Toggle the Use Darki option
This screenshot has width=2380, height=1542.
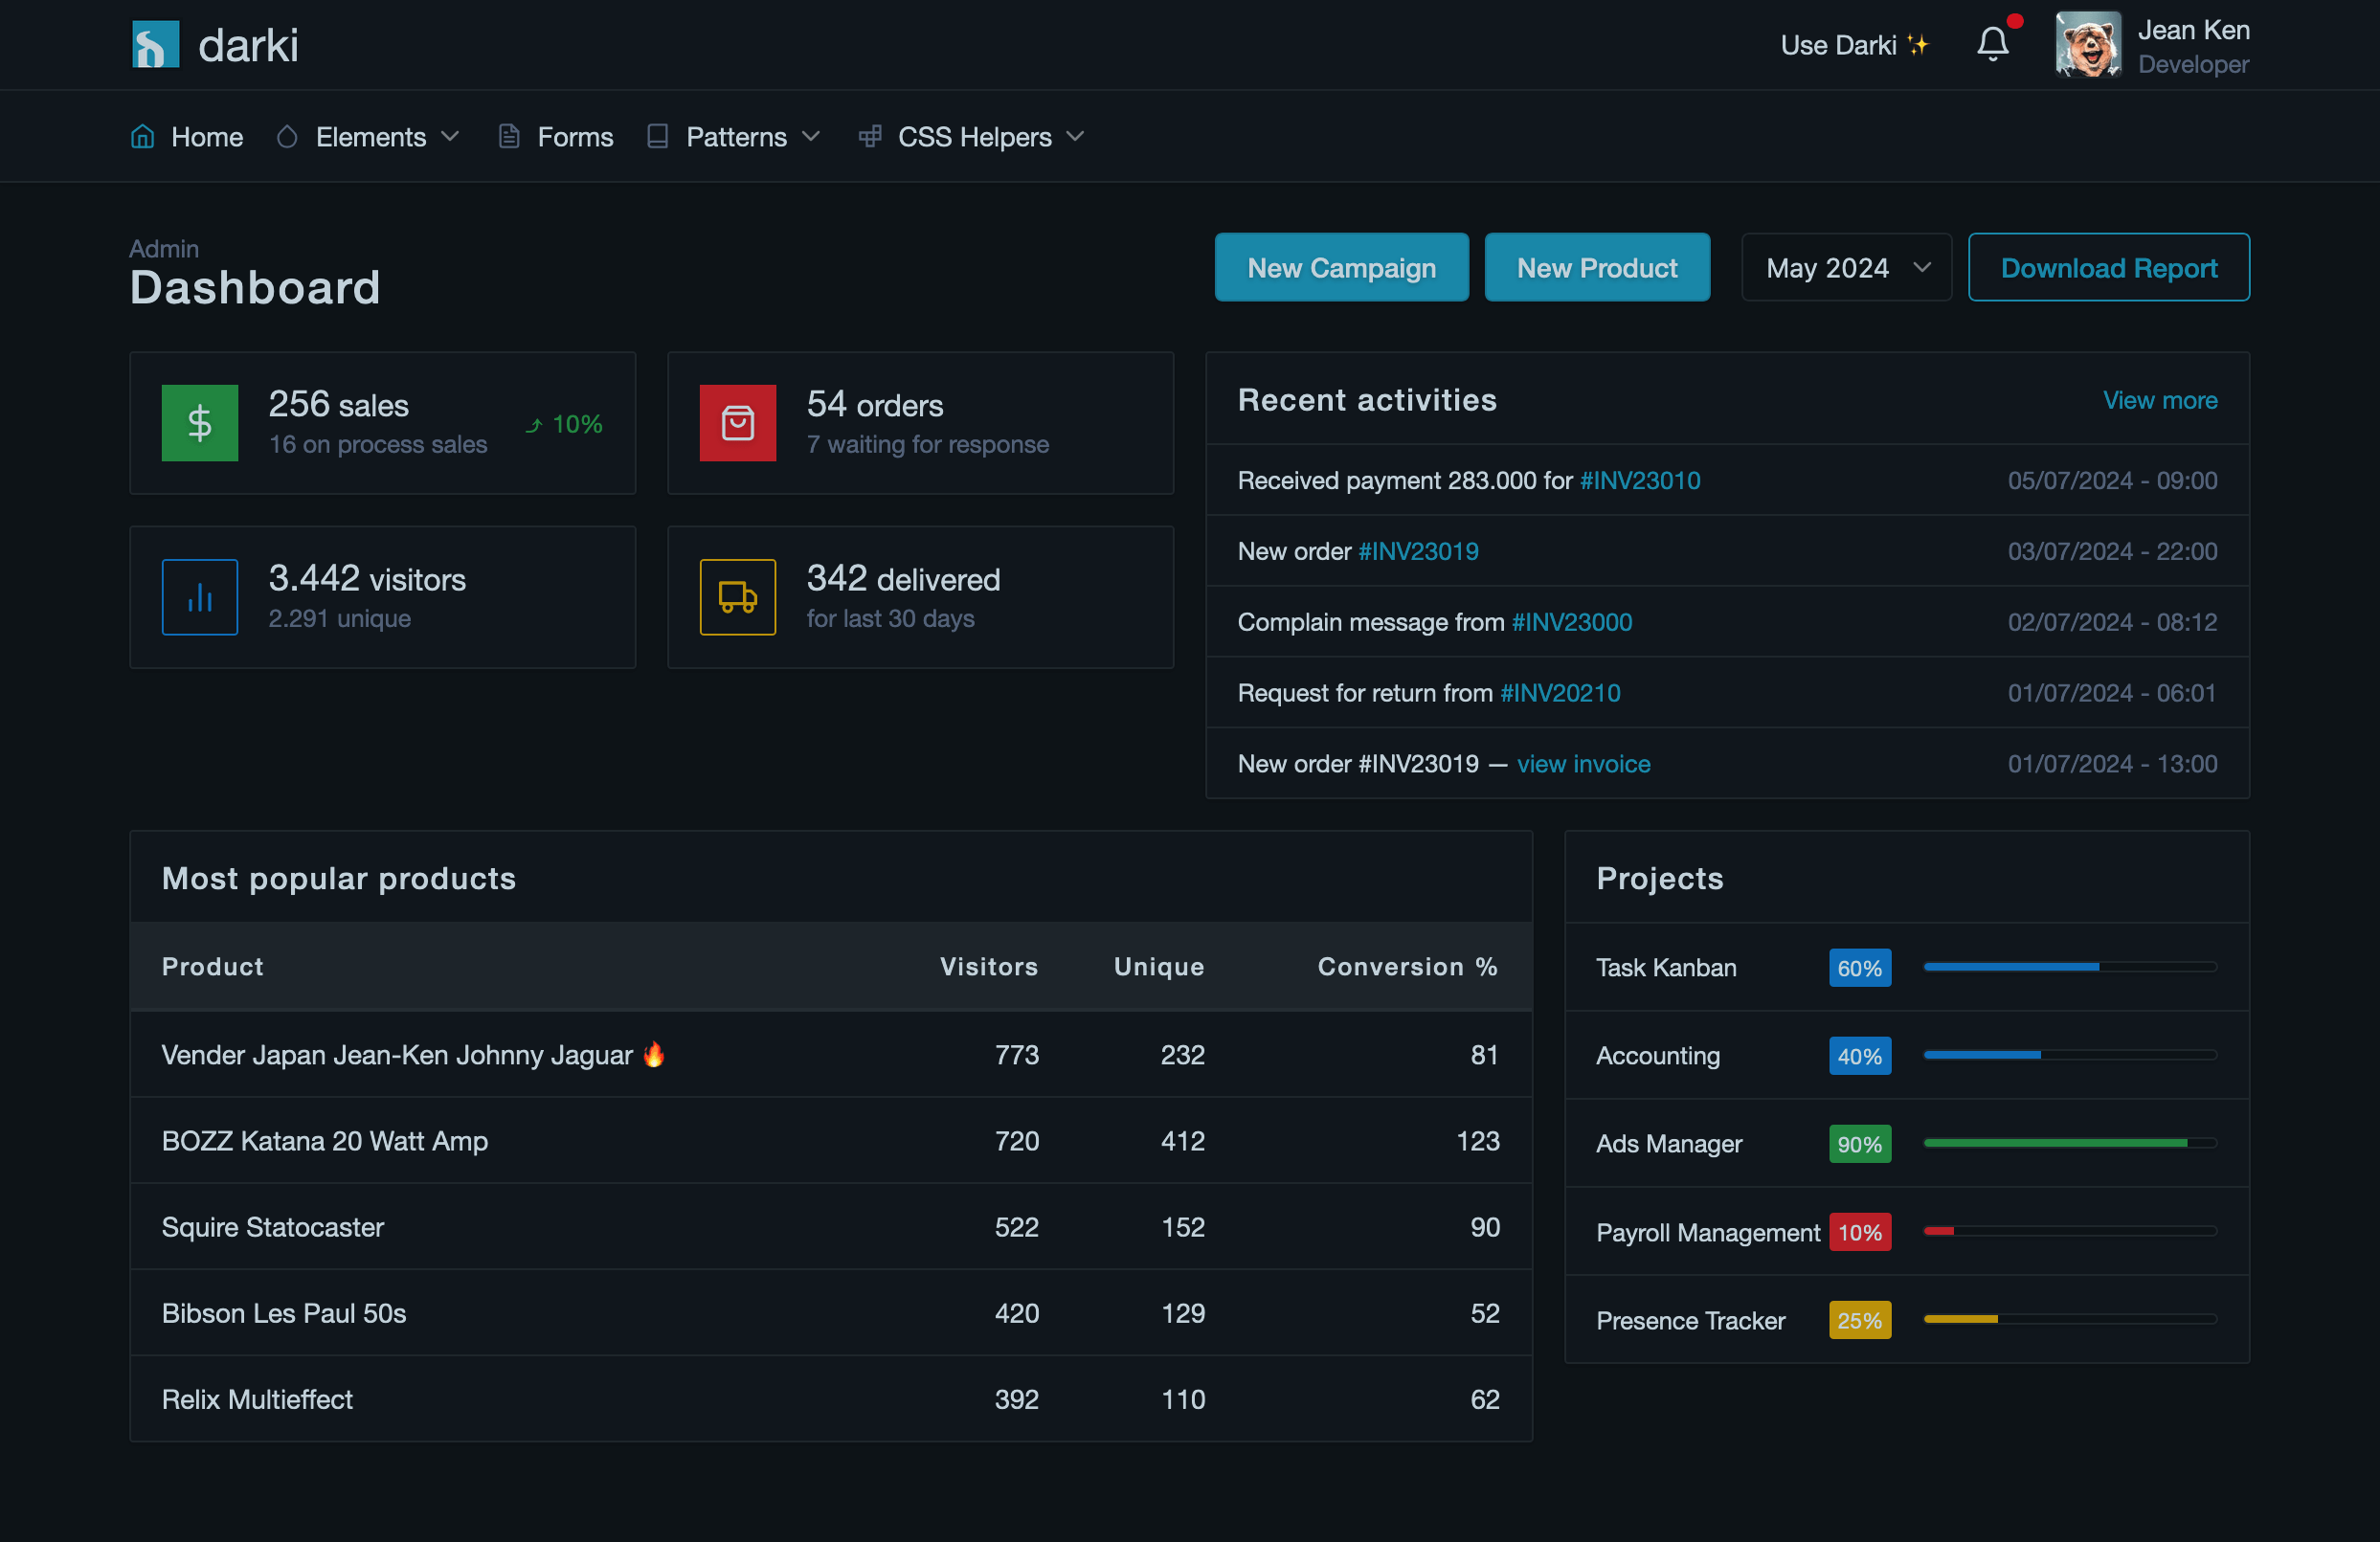[1854, 44]
